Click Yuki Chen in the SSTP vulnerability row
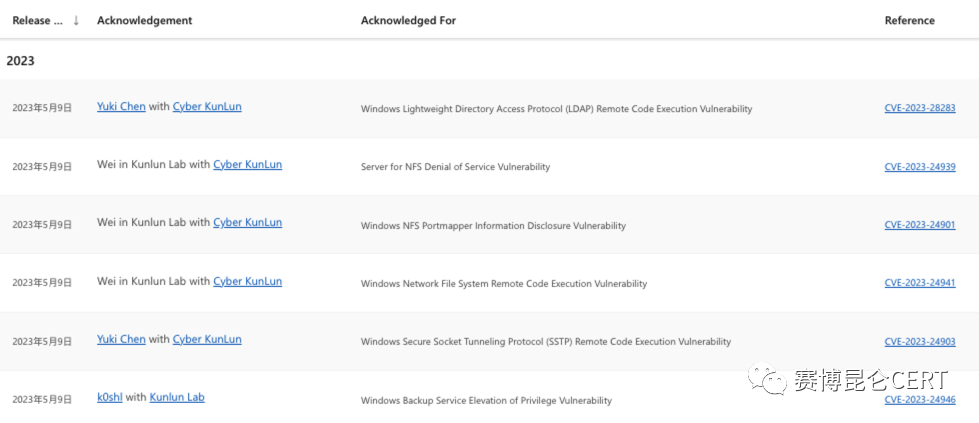Image resolution: width=979 pixels, height=423 pixels. point(121,340)
